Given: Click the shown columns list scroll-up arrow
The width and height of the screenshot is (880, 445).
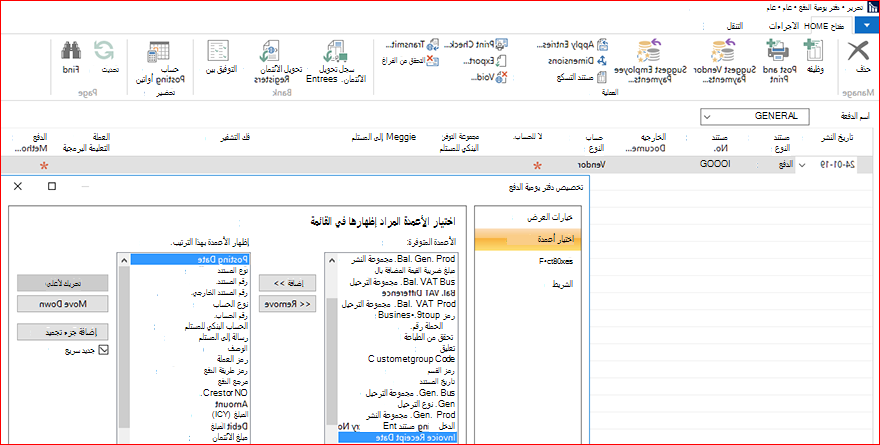Looking at the screenshot, I should 124,260.
